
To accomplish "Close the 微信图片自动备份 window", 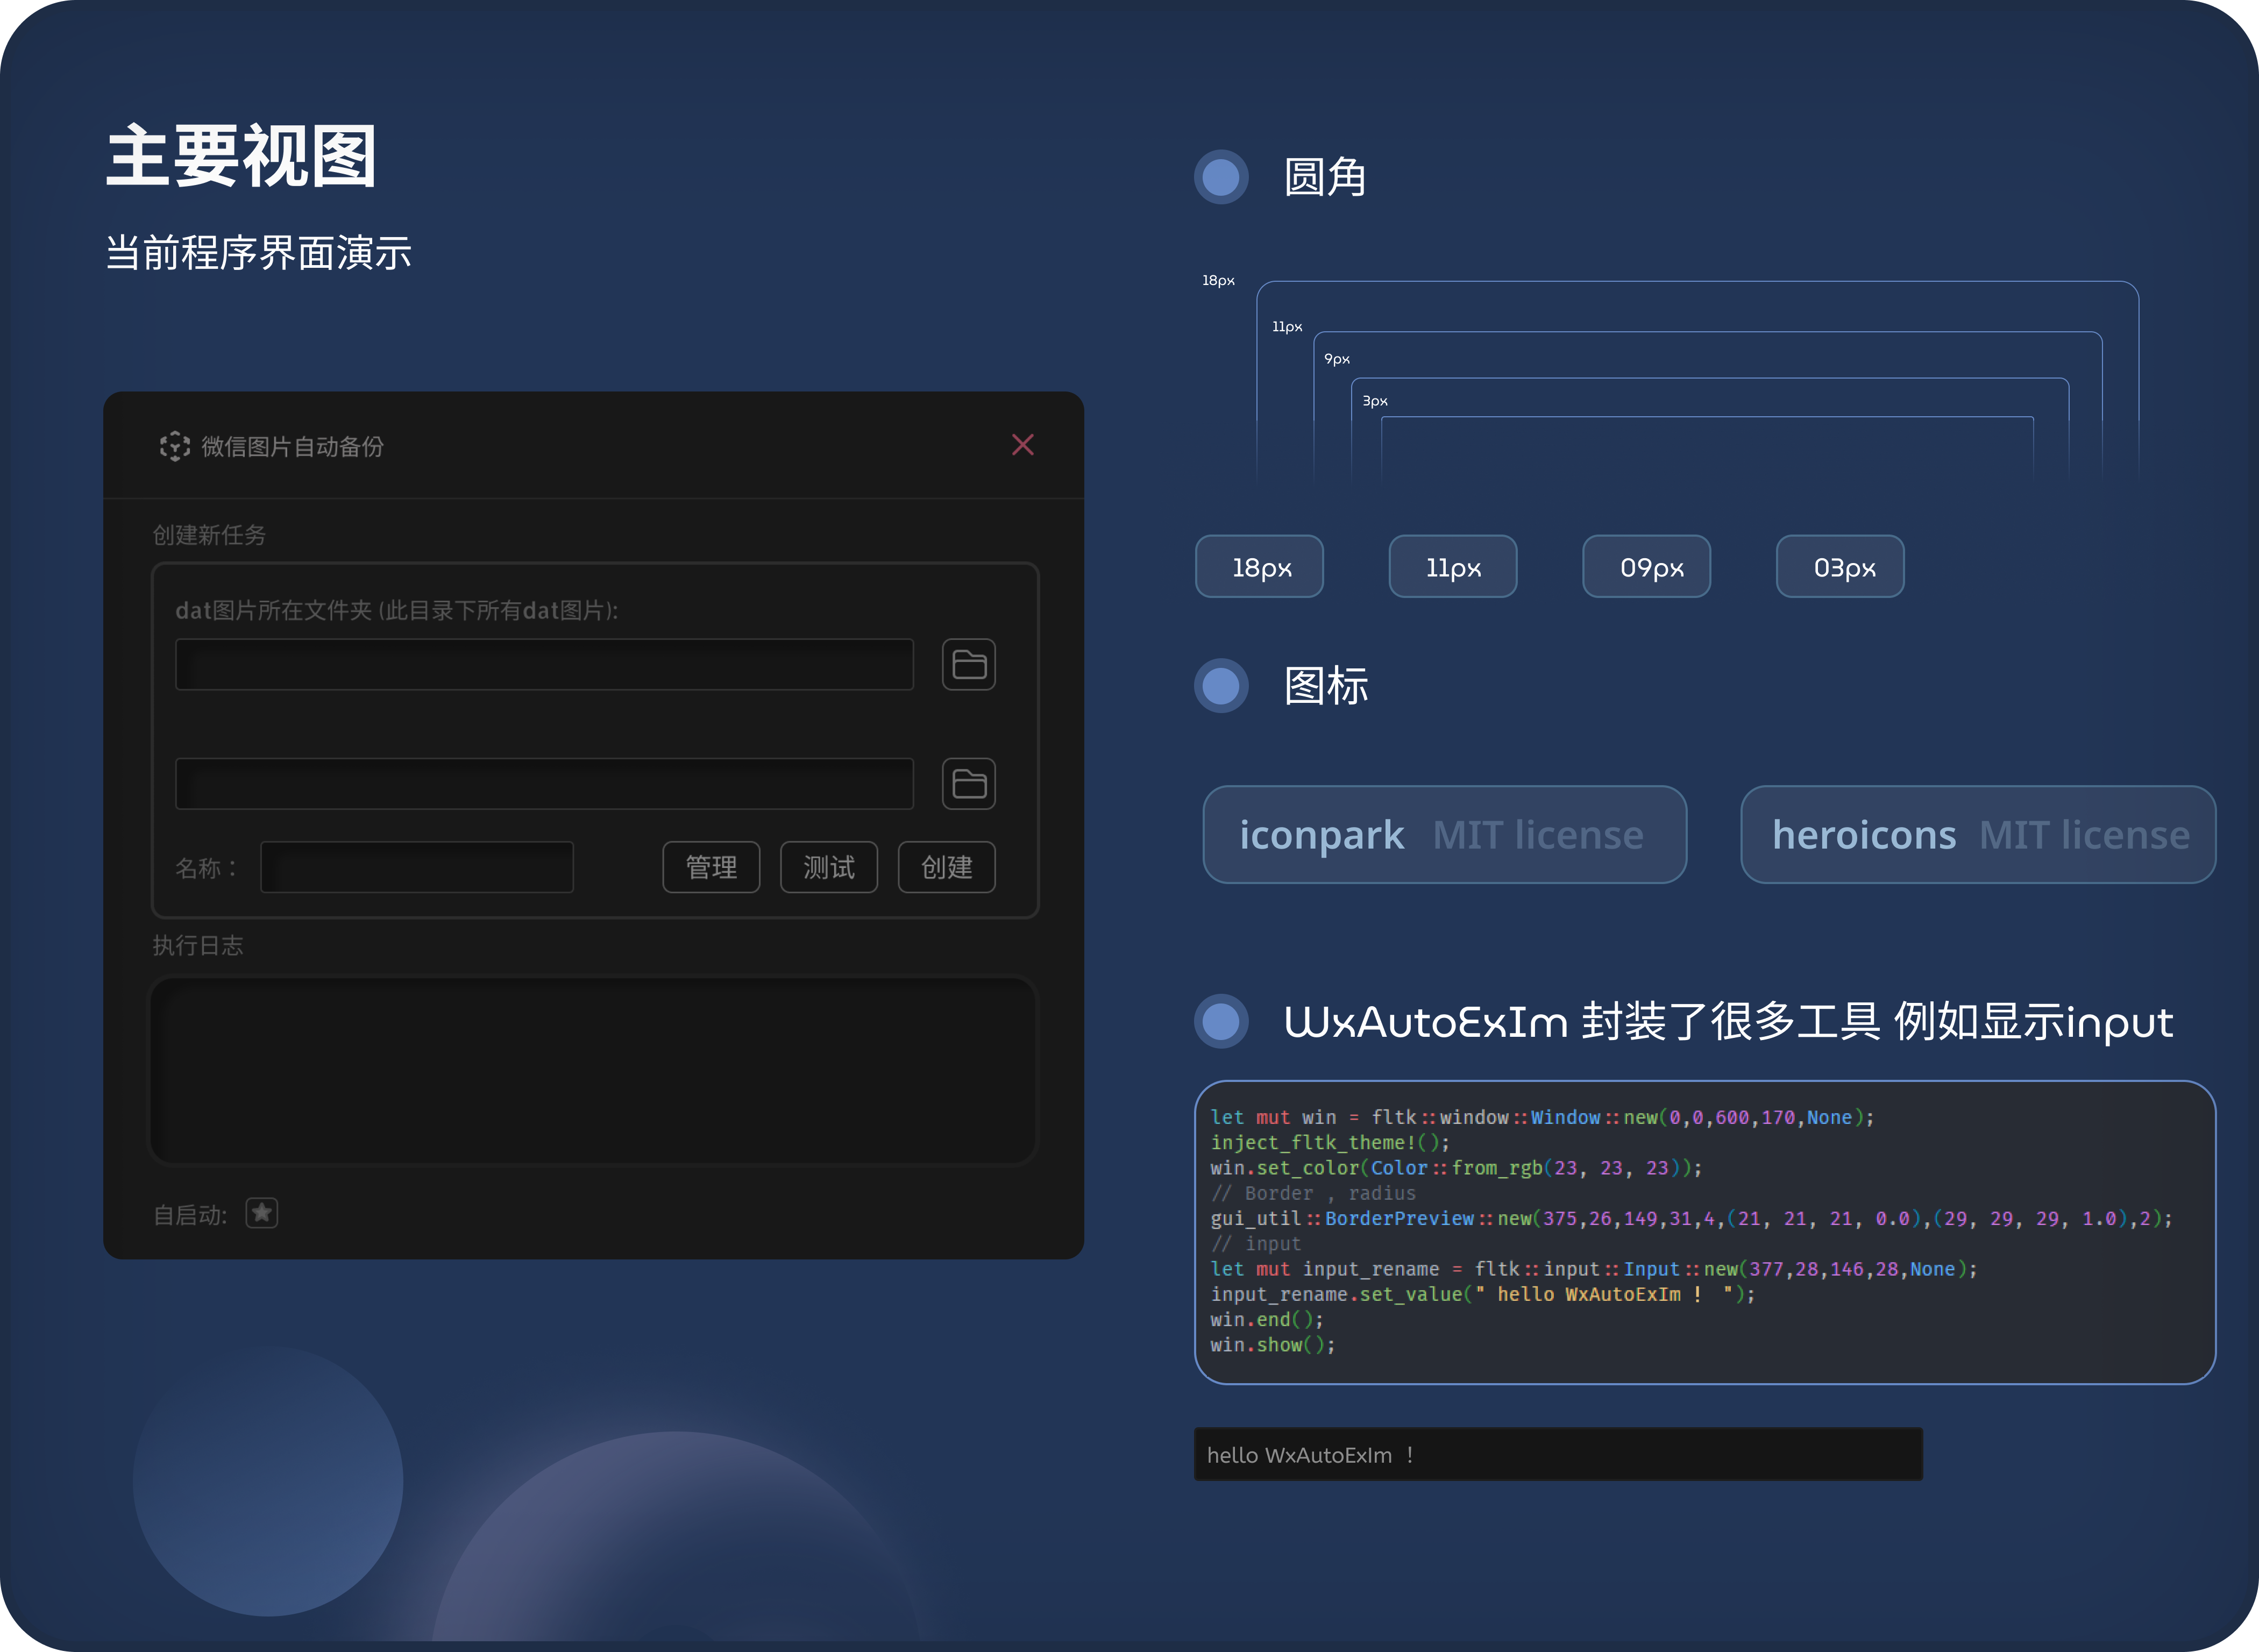I will point(1022,445).
